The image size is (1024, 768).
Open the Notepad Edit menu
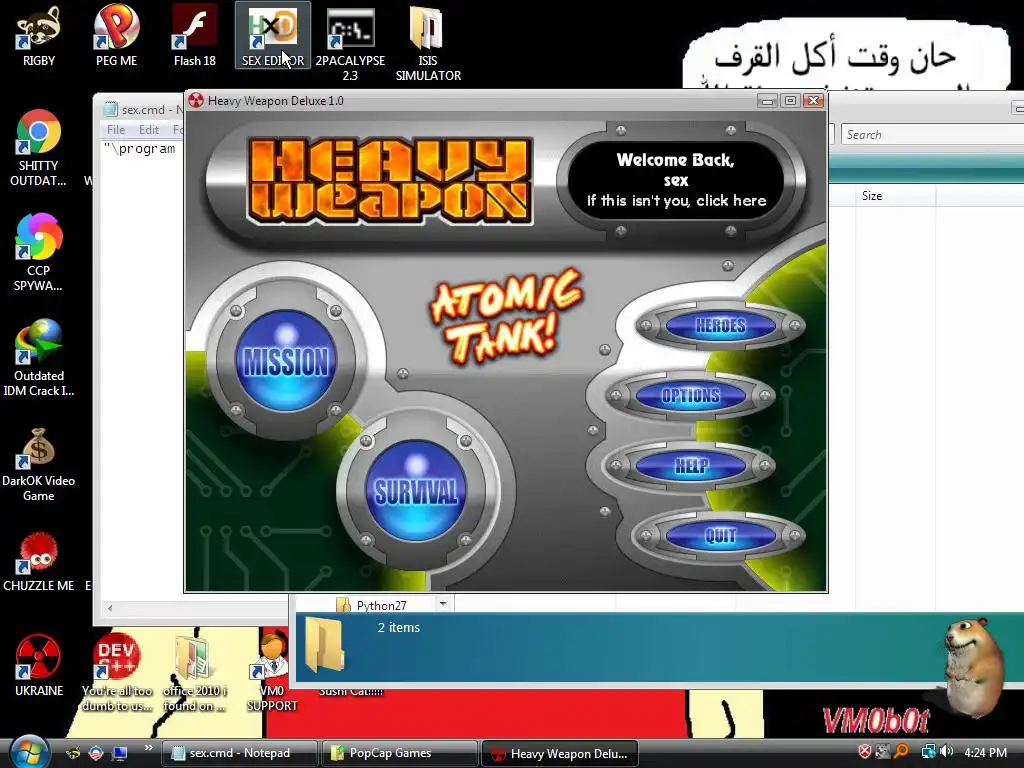tap(149, 129)
